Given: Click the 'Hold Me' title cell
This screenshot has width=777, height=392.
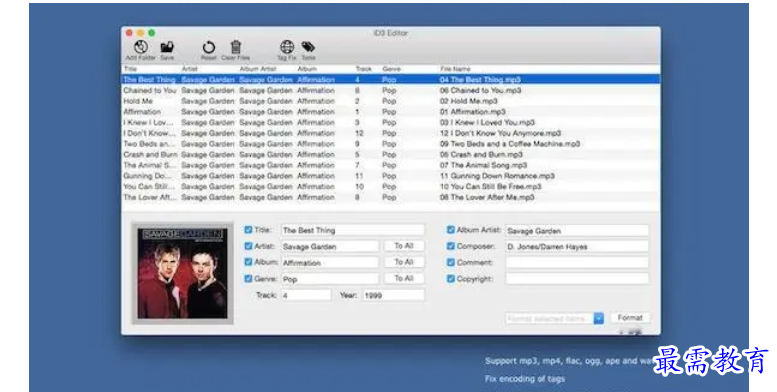Looking at the screenshot, I should pos(138,101).
